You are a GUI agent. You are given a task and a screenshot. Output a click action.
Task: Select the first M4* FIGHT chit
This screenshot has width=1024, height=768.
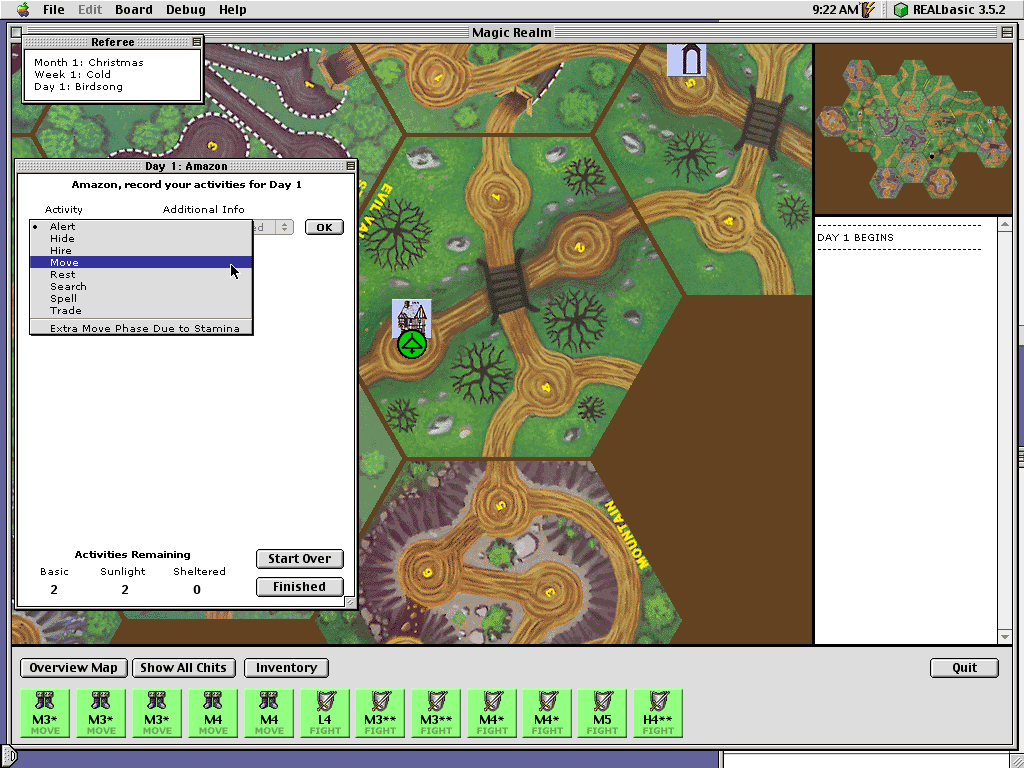click(x=492, y=713)
